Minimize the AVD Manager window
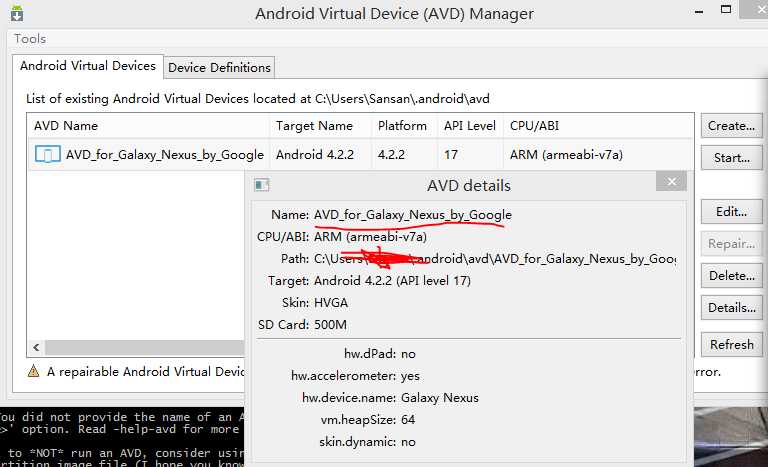 tap(698, 11)
